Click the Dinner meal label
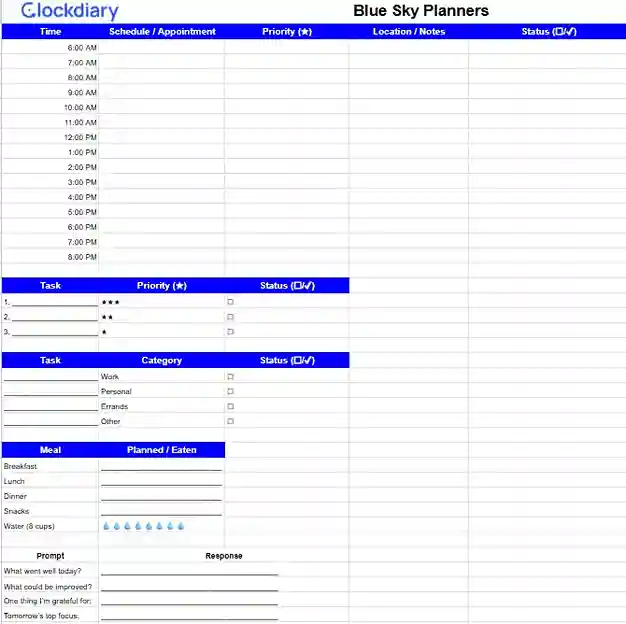Screen dimensions: 626x624 pyautogui.click(x=15, y=496)
